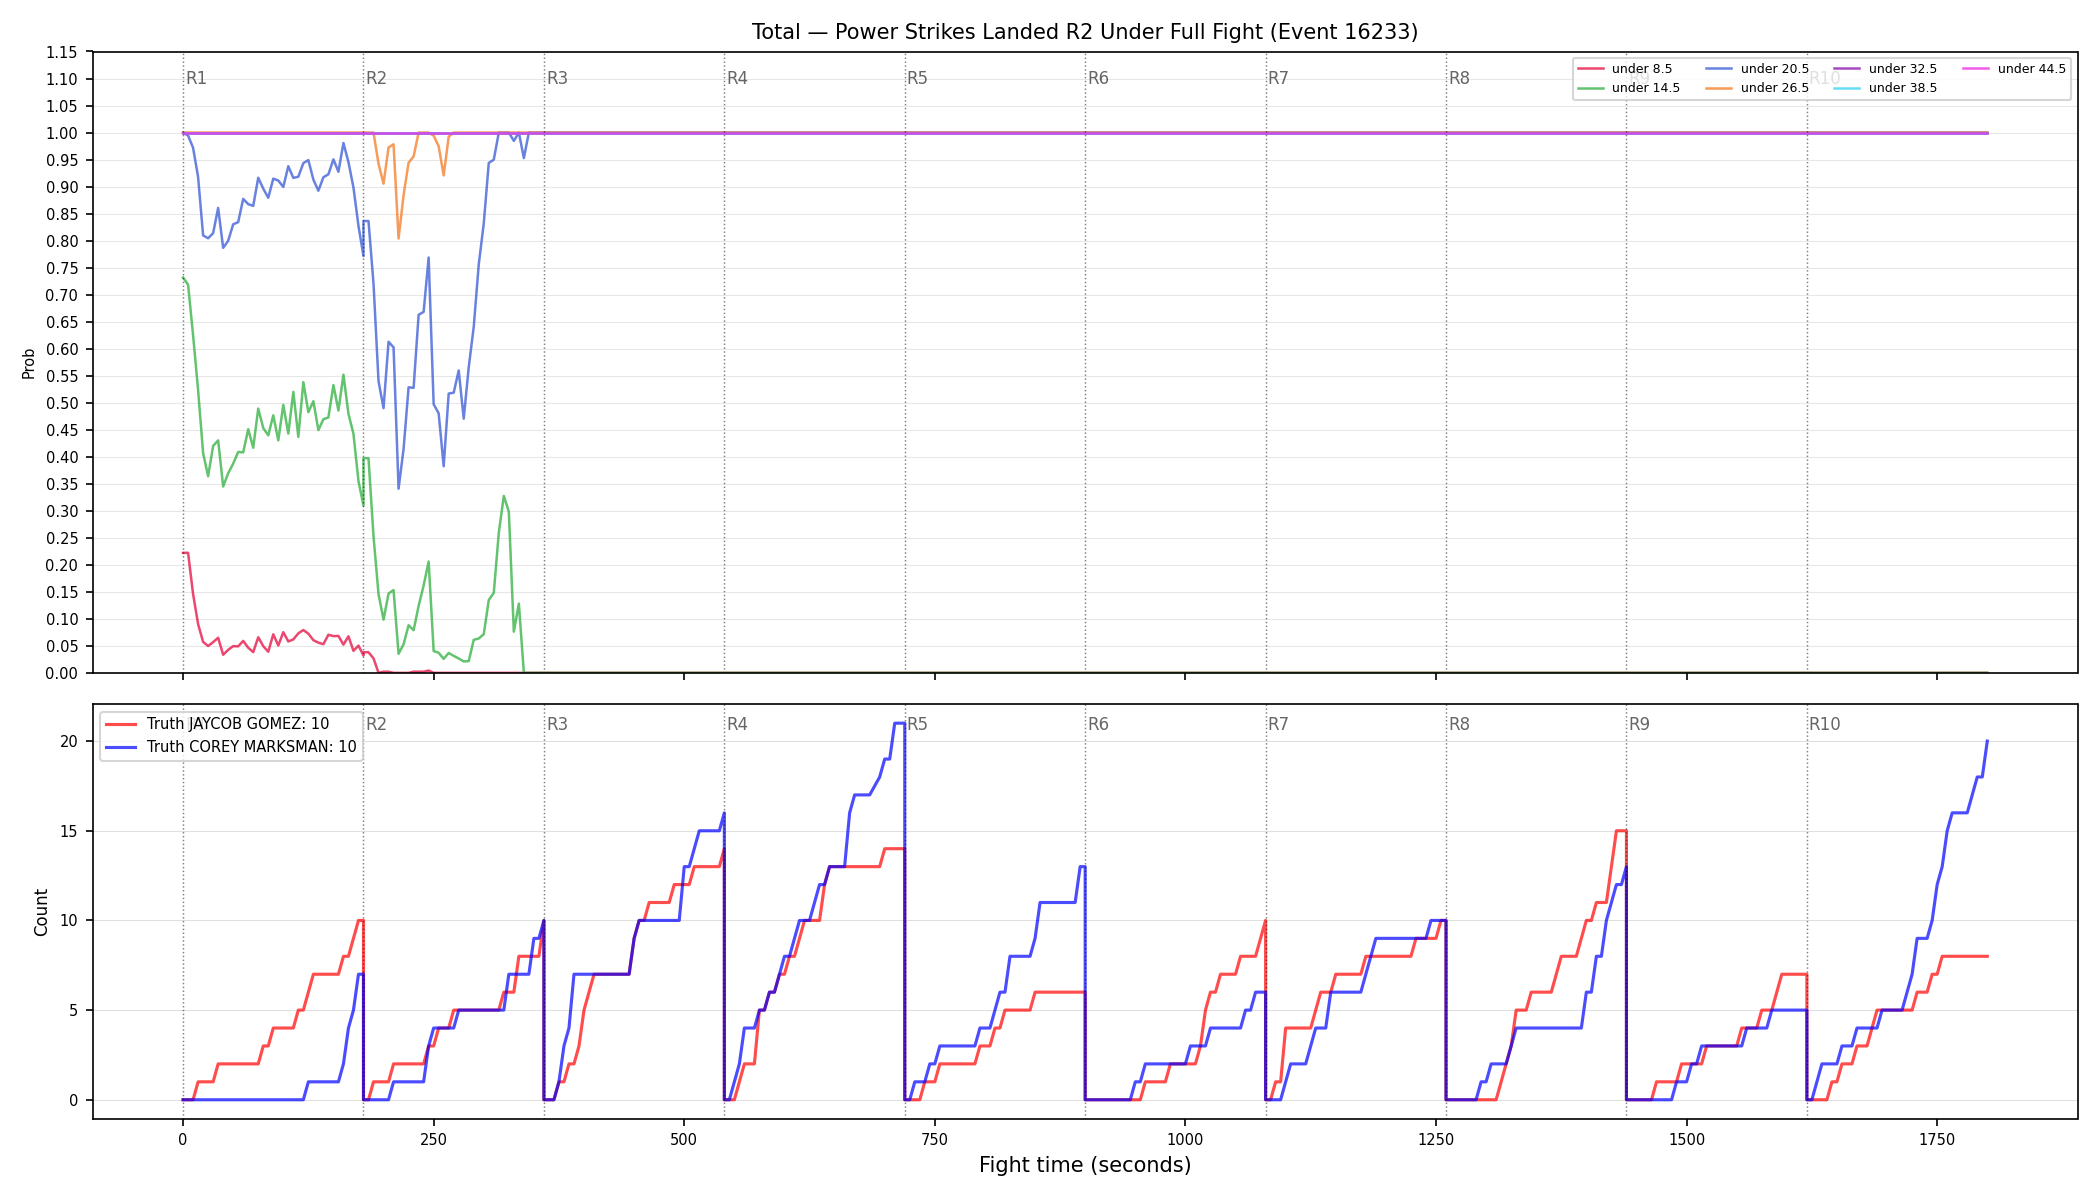Click the 'Prob' y-axis label

tap(29, 363)
